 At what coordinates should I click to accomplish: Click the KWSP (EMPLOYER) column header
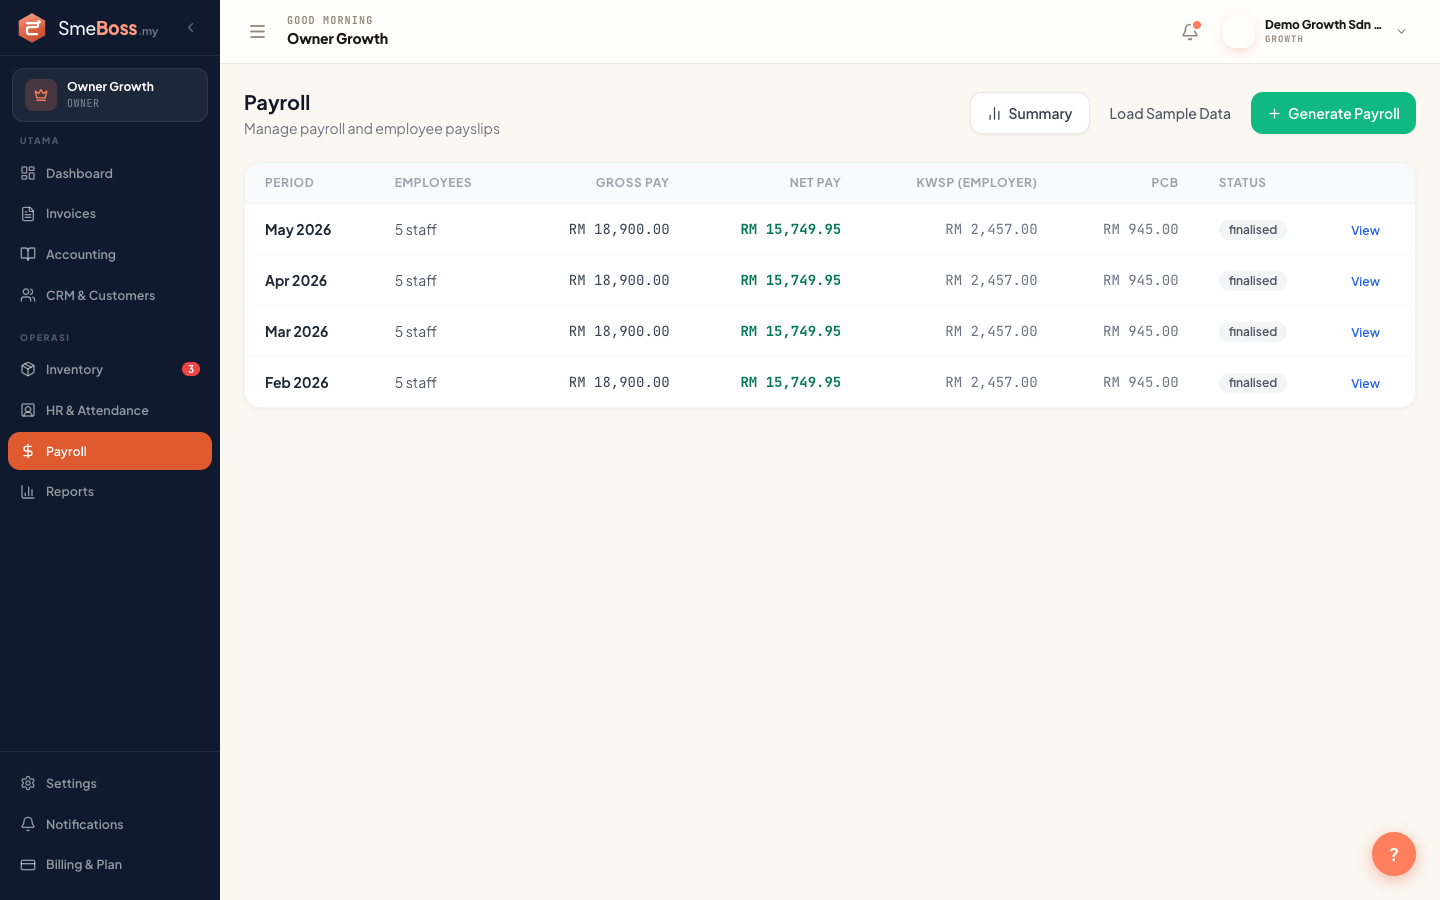click(x=977, y=183)
